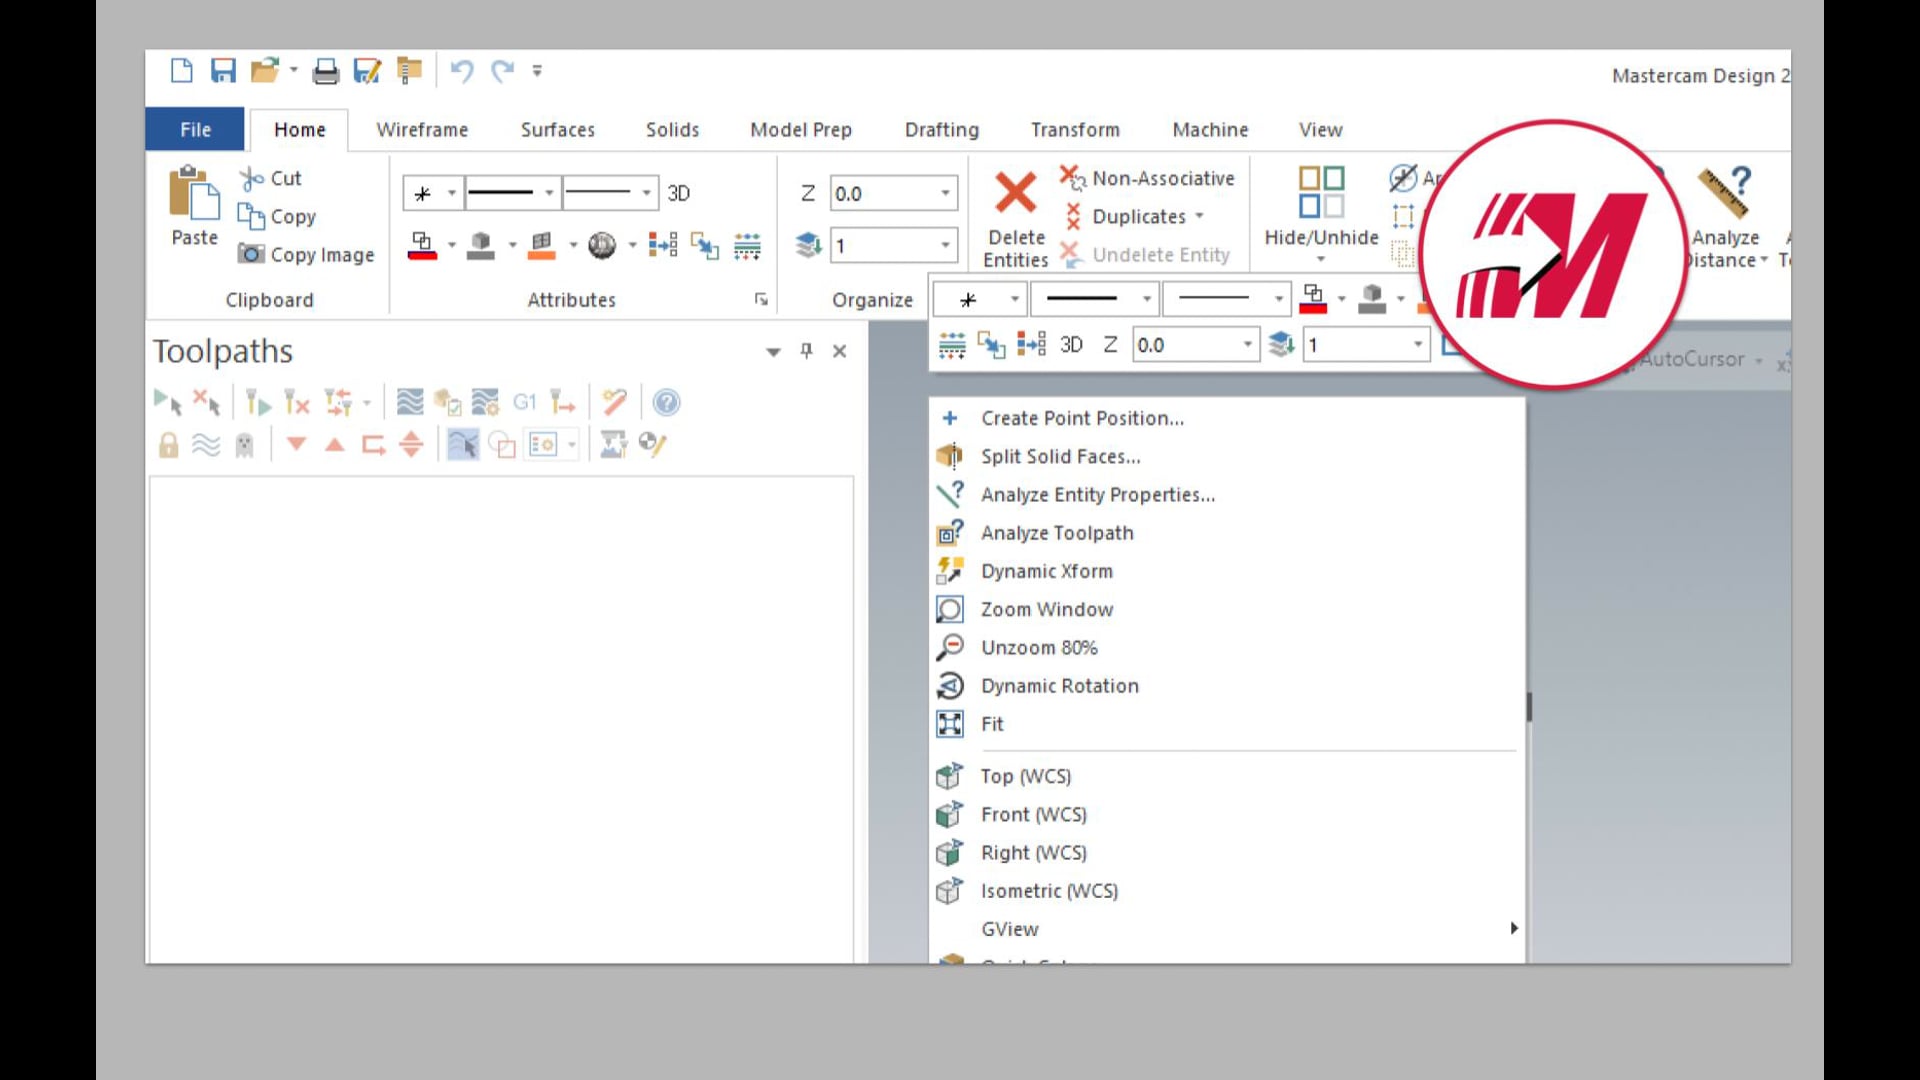Open the Surfaces menu tab
The width and height of the screenshot is (1920, 1080).
point(556,128)
